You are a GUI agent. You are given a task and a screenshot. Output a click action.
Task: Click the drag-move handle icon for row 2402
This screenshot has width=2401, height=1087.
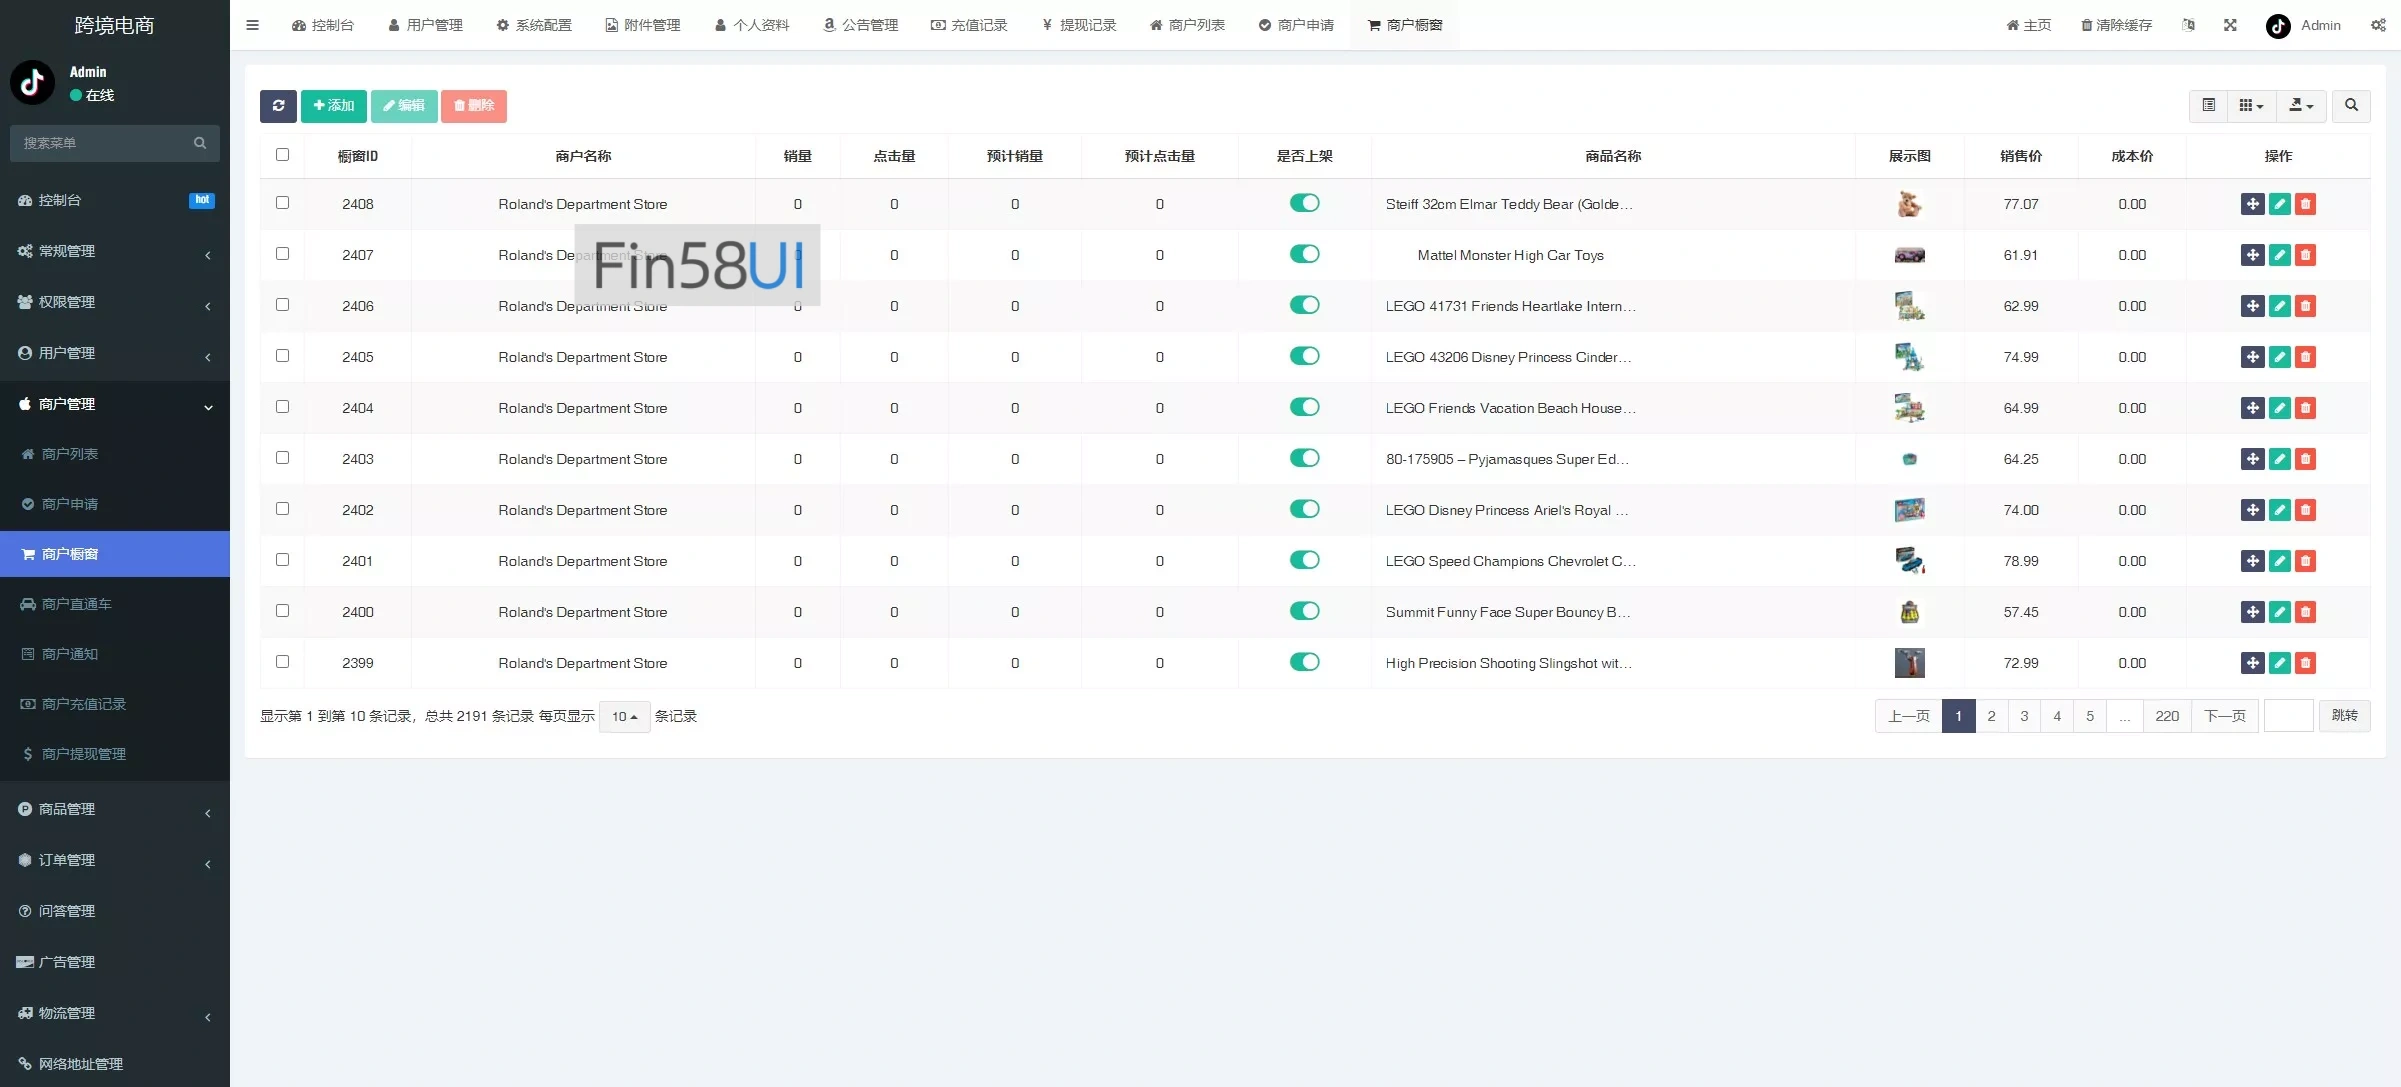[x=2252, y=510]
